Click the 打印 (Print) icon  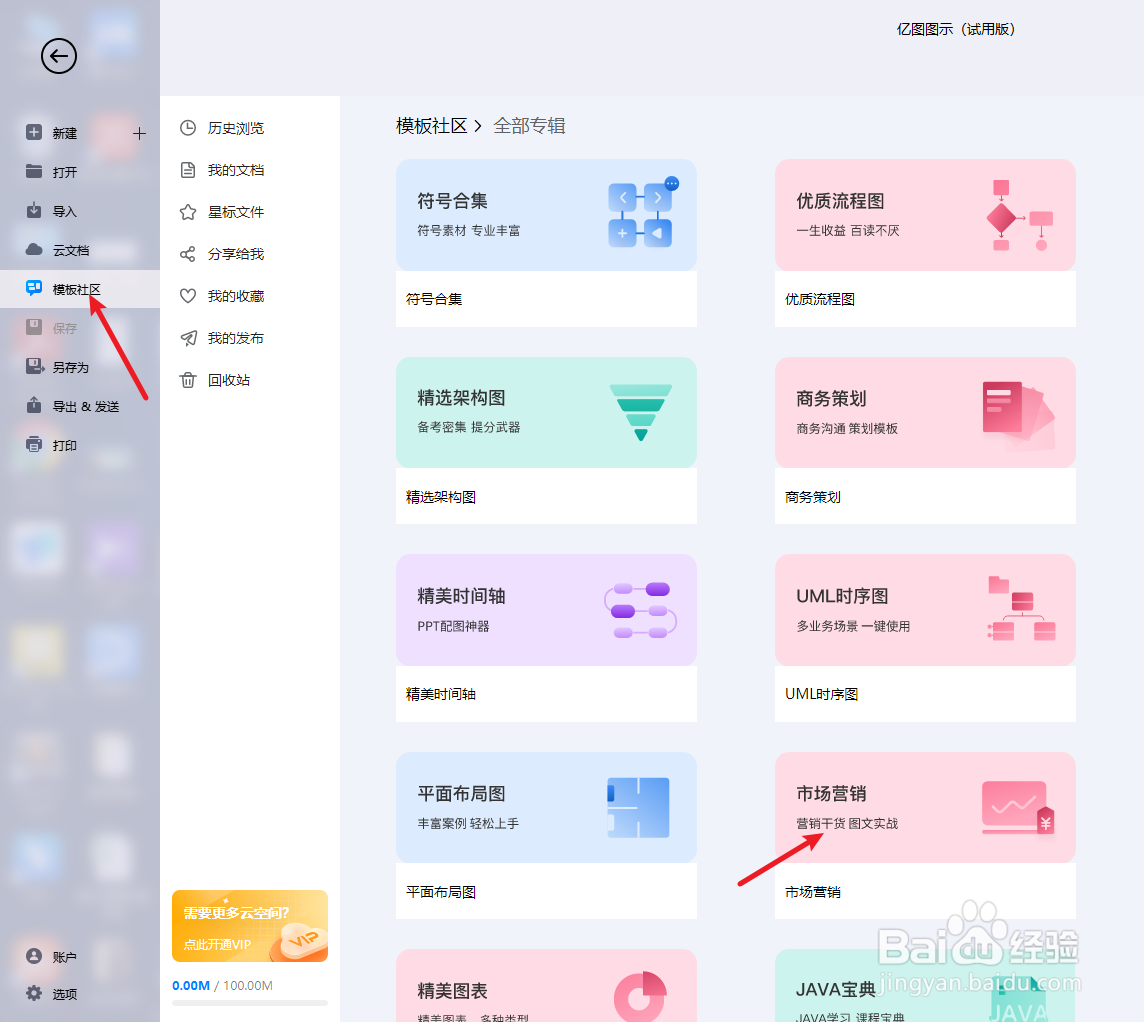tap(31, 444)
